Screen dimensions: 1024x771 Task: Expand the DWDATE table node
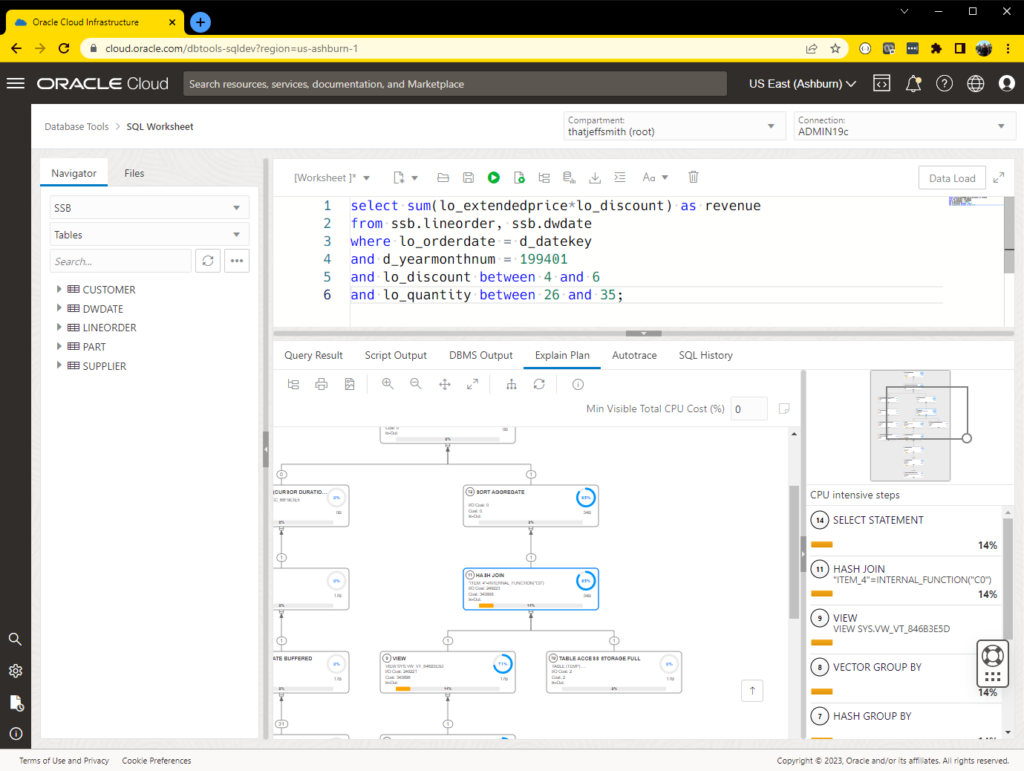click(59, 307)
